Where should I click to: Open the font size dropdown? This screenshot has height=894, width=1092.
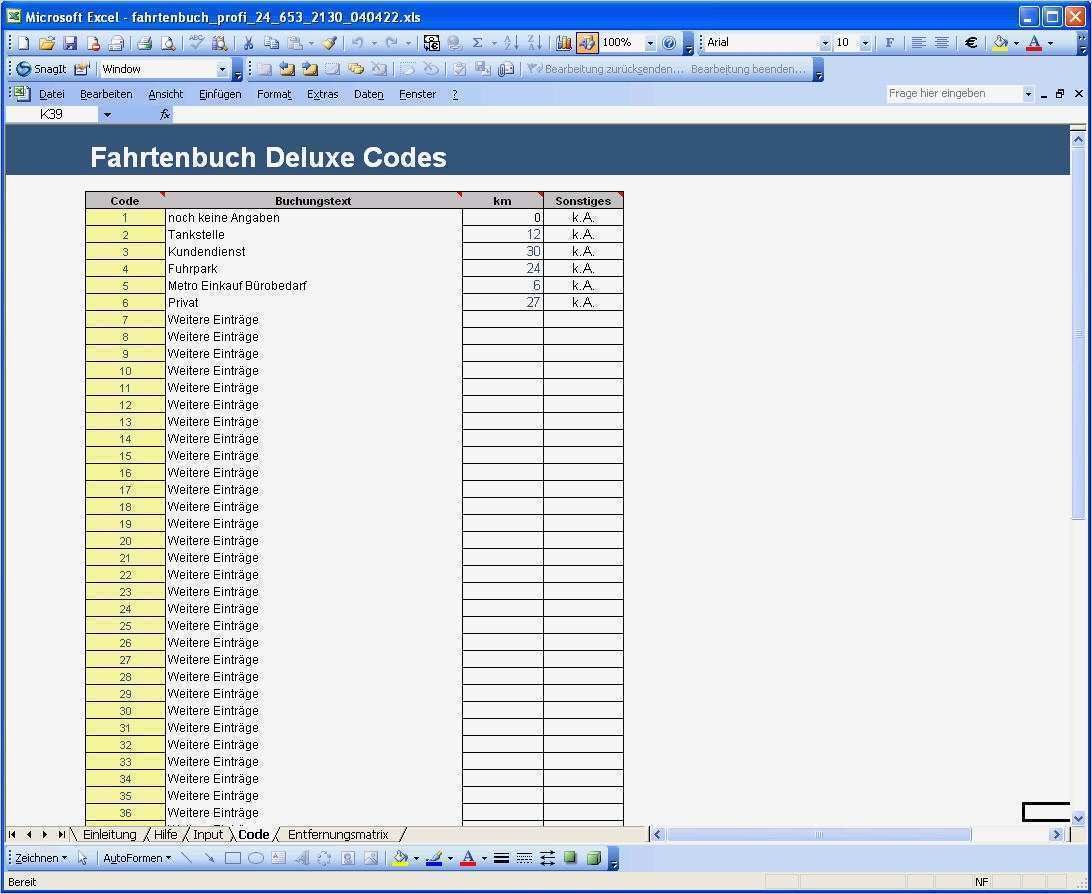(x=866, y=42)
